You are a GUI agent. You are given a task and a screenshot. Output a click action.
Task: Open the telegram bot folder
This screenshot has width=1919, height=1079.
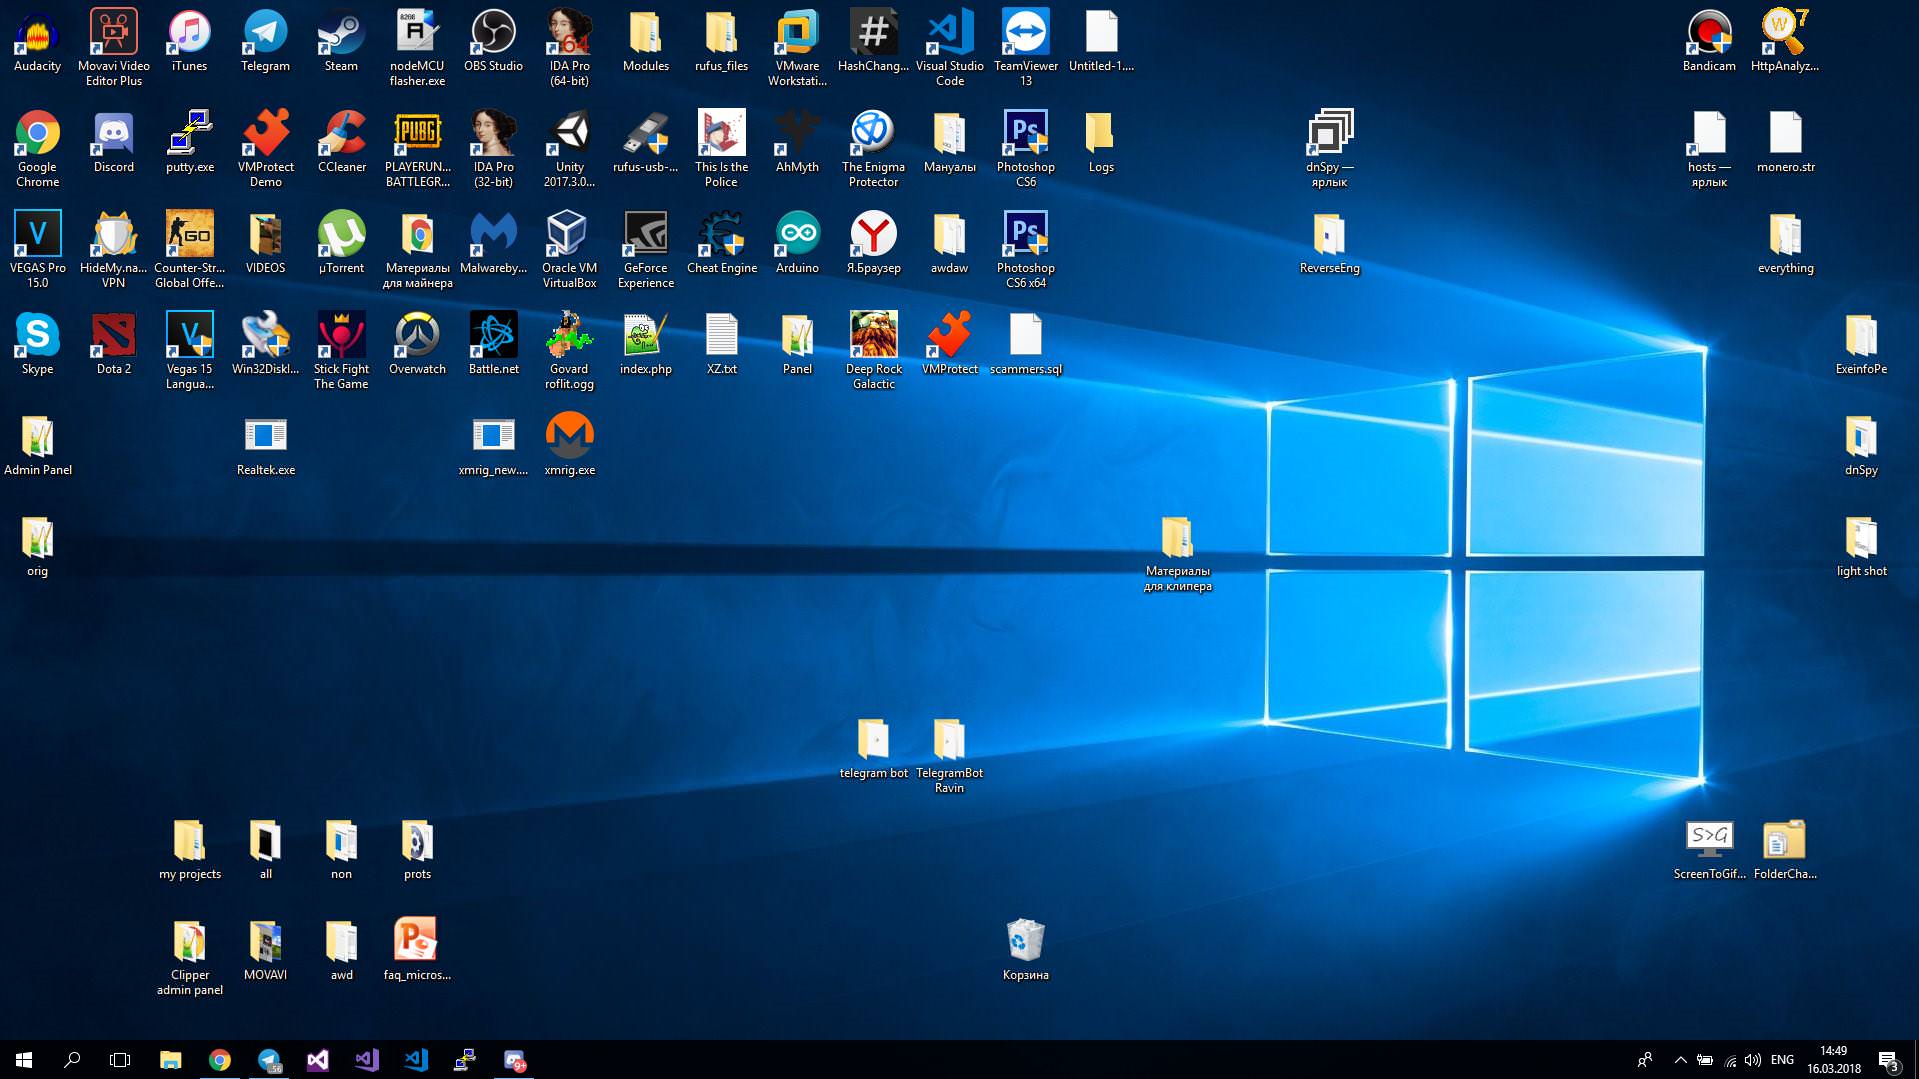click(x=873, y=749)
